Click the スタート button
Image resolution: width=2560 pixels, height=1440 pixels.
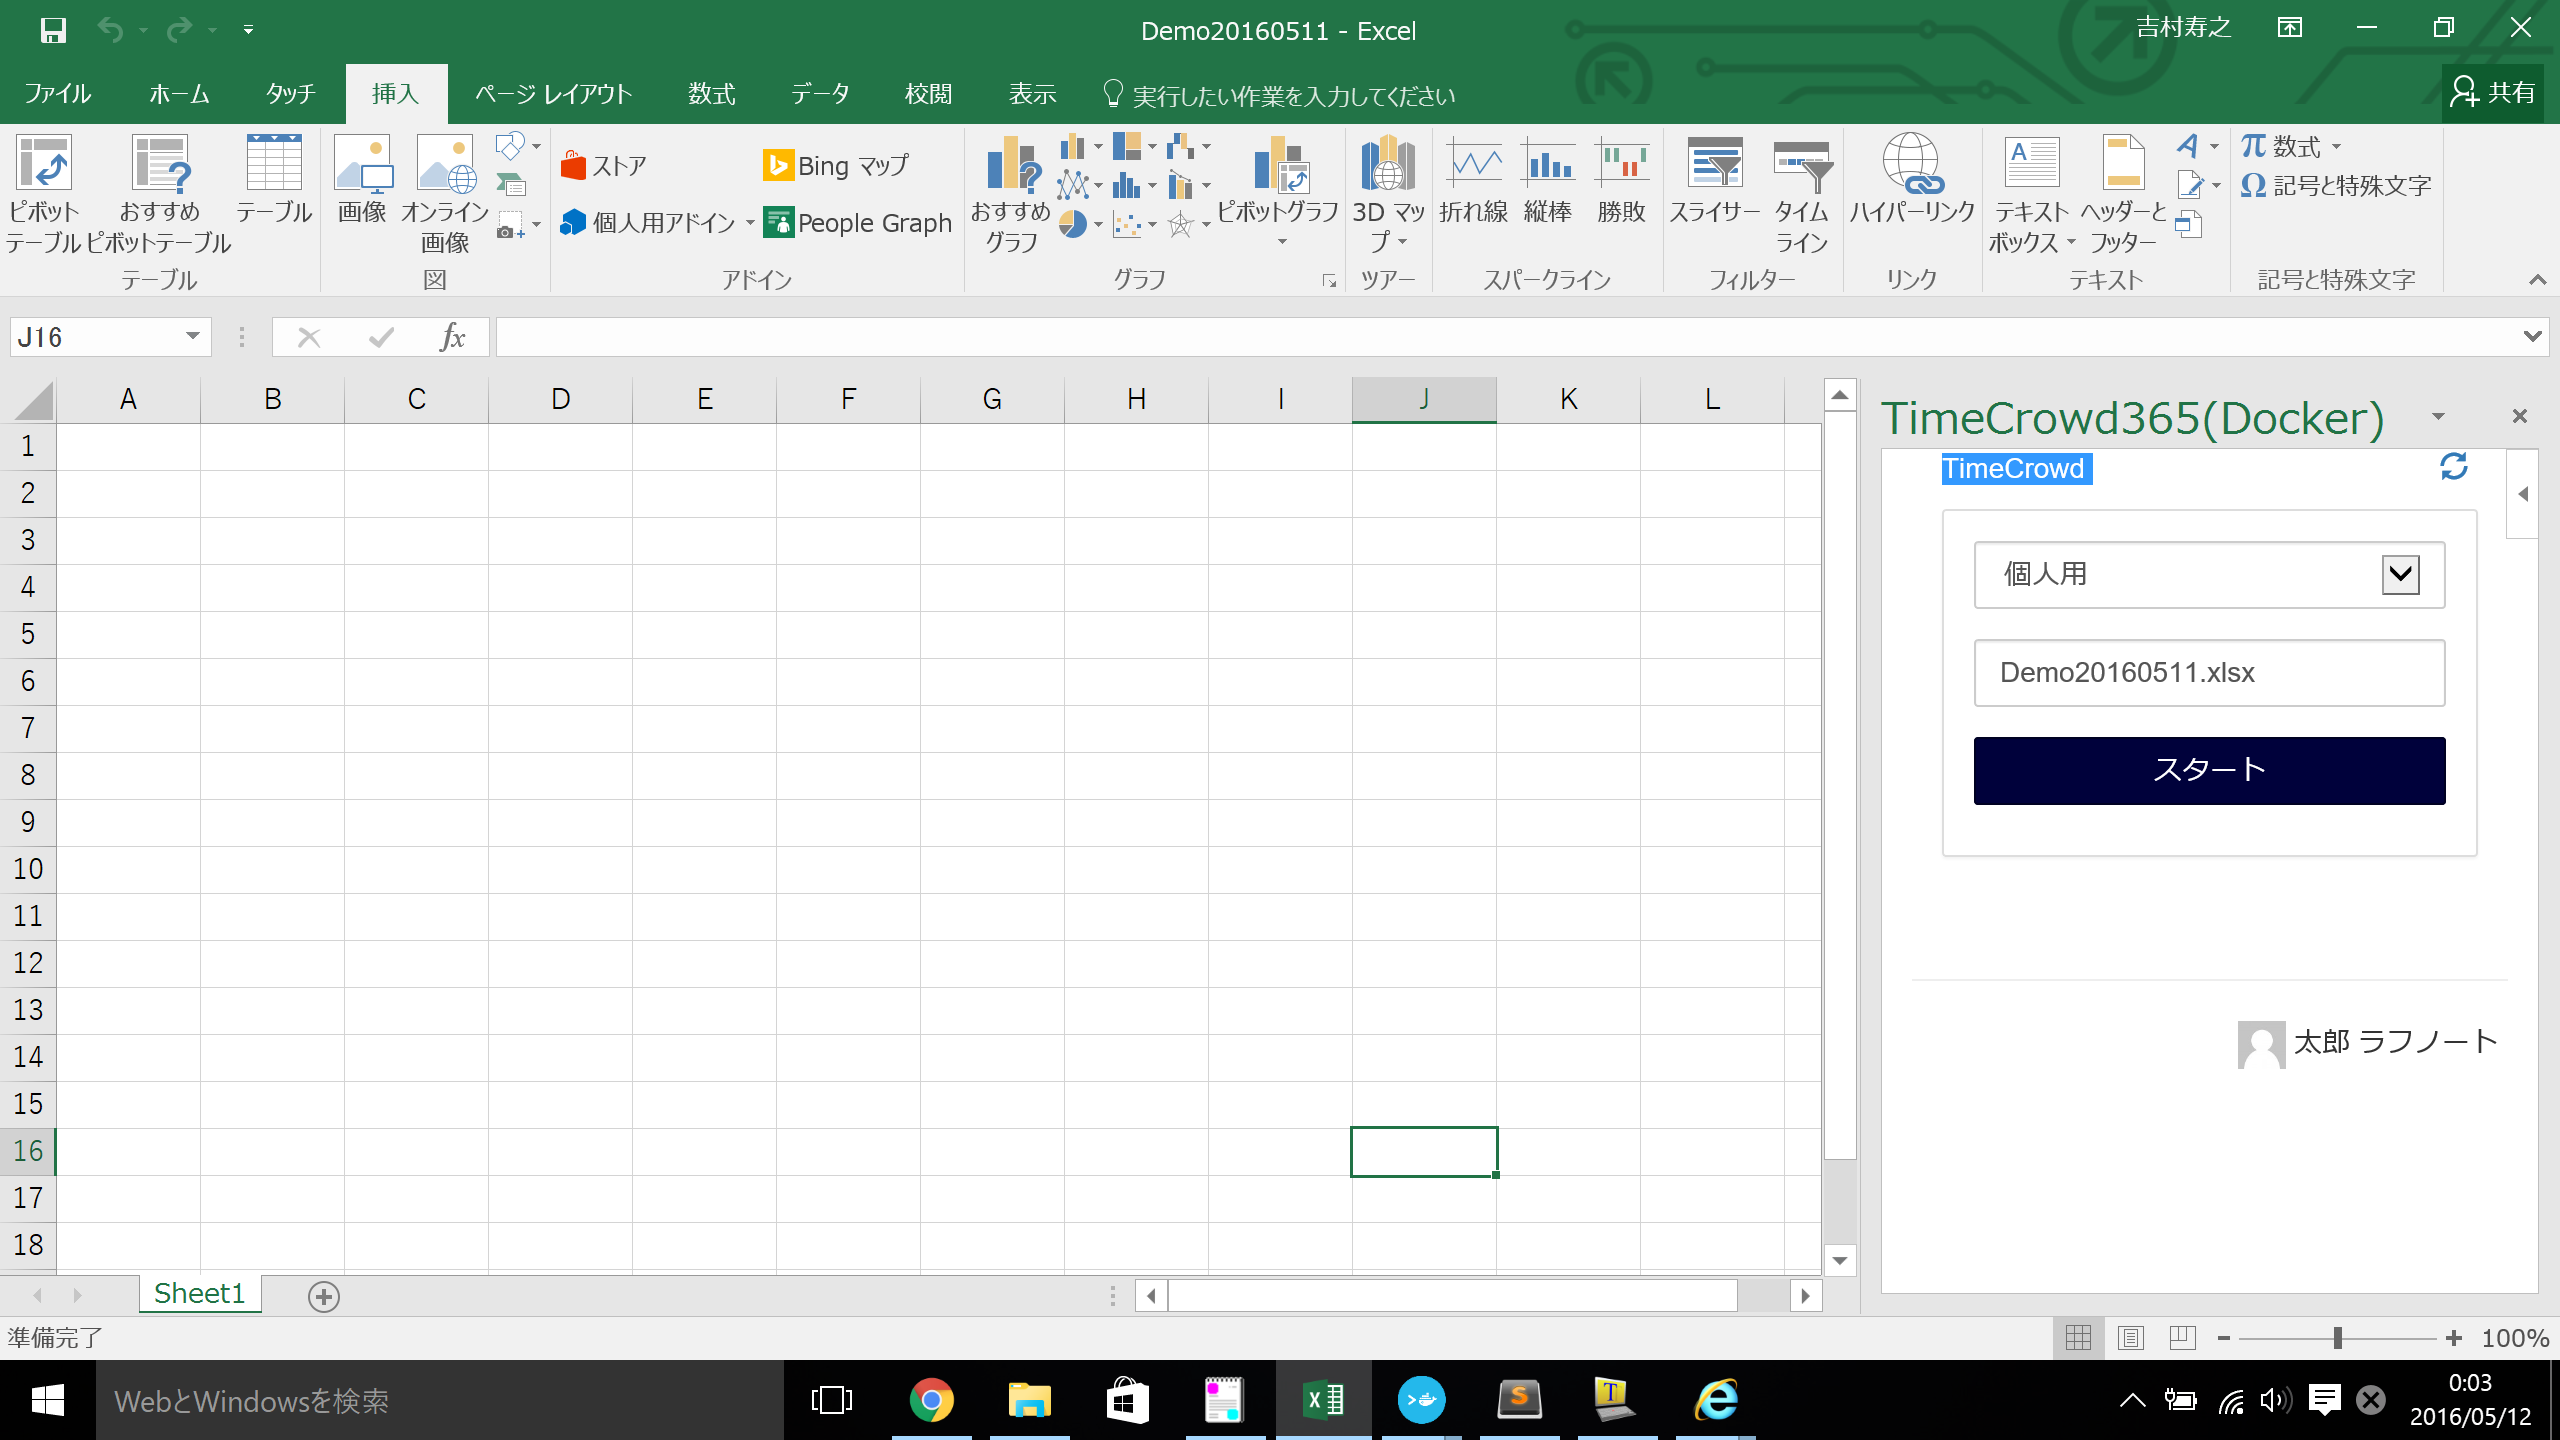pos(2209,770)
